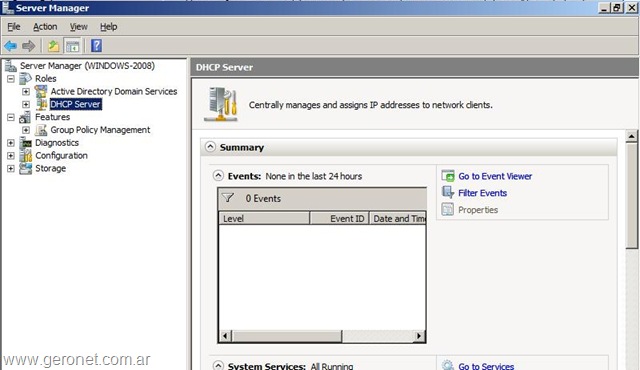Restore the Server Manager window
Viewport: 640px width, 370px height.
617,7
